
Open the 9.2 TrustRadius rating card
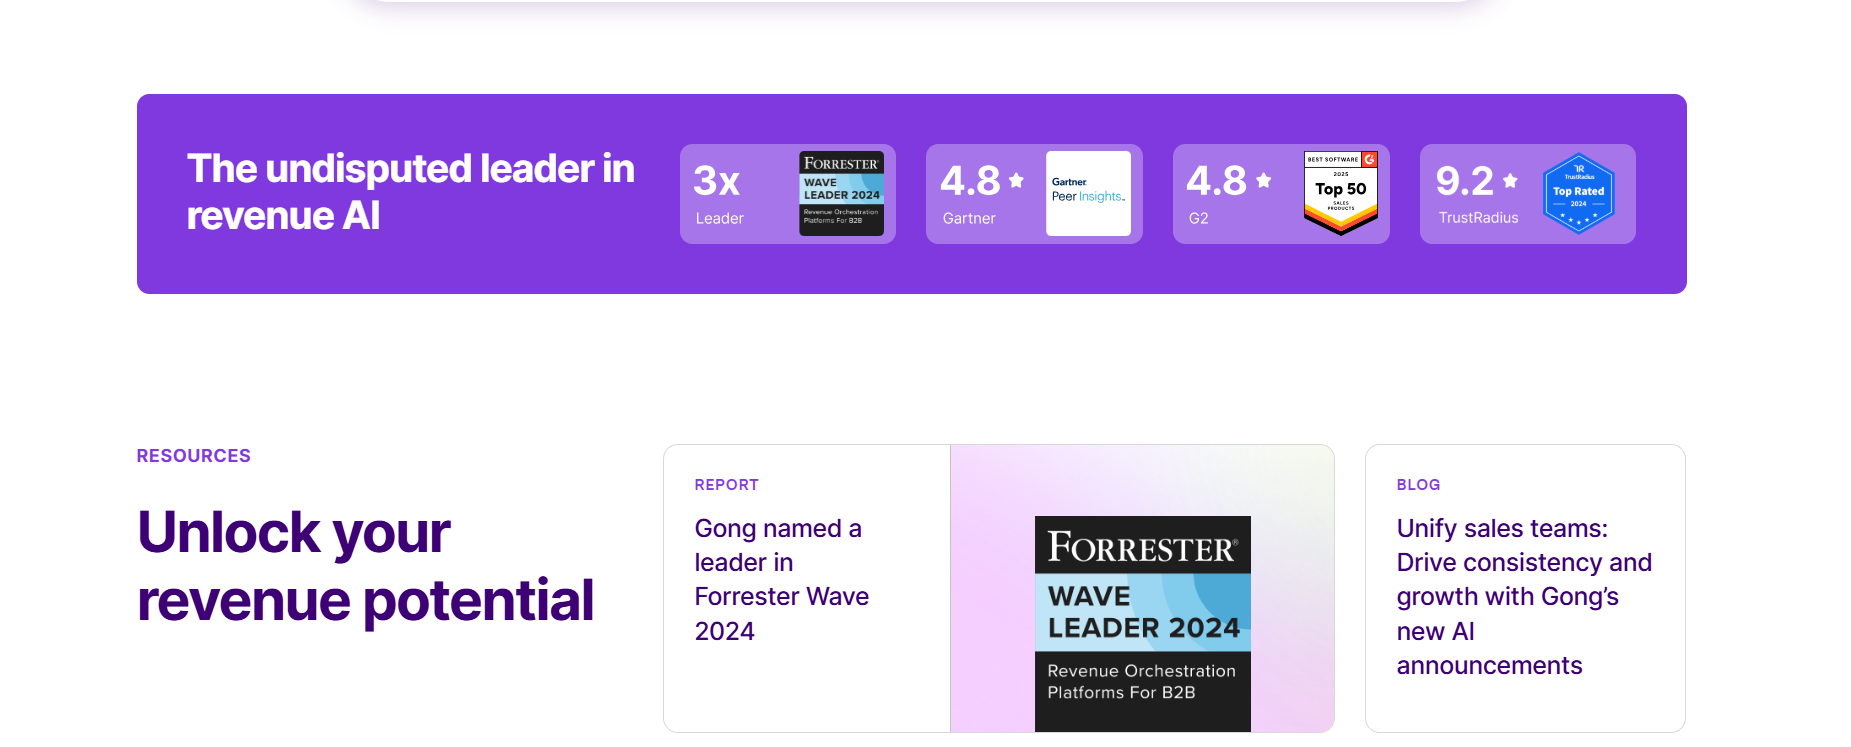point(1528,194)
